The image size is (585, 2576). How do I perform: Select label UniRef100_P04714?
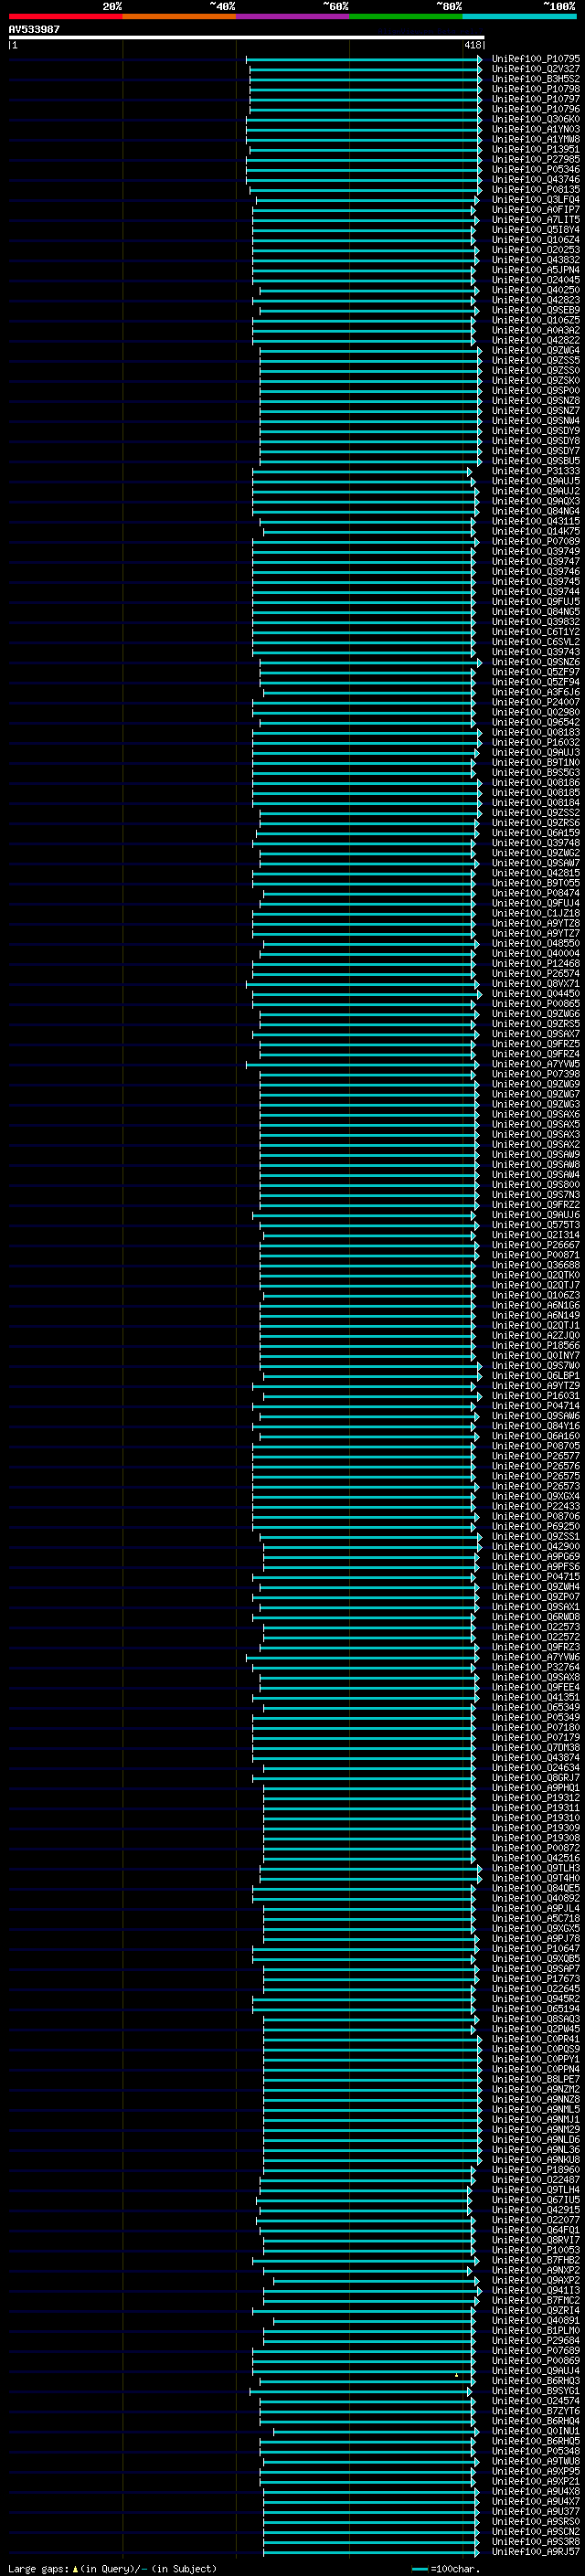pos(535,1406)
